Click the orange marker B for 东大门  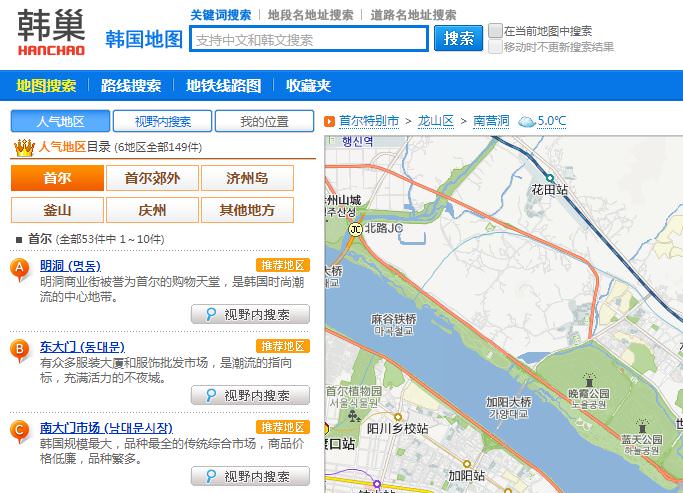[x=20, y=350]
